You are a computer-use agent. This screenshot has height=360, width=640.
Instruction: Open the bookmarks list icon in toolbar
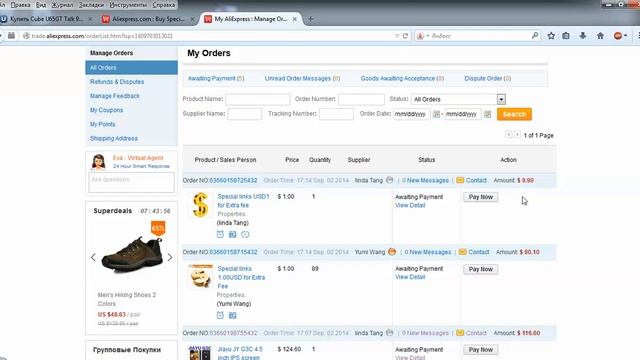pyautogui.click(x=566, y=36)
